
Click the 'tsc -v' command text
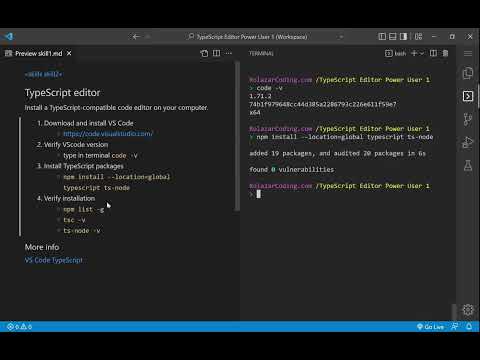click(74, 220)
